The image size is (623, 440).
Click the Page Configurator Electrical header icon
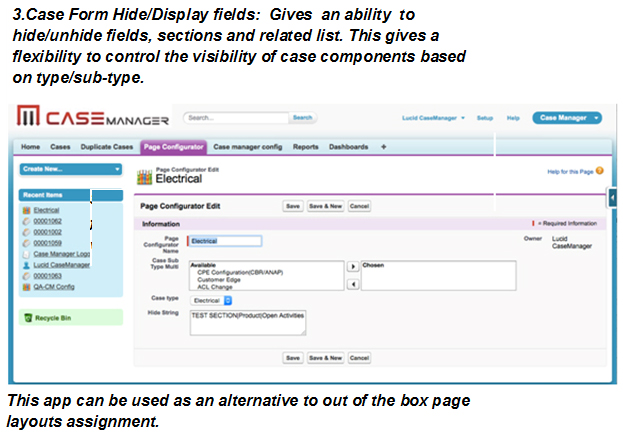point(145,177)
